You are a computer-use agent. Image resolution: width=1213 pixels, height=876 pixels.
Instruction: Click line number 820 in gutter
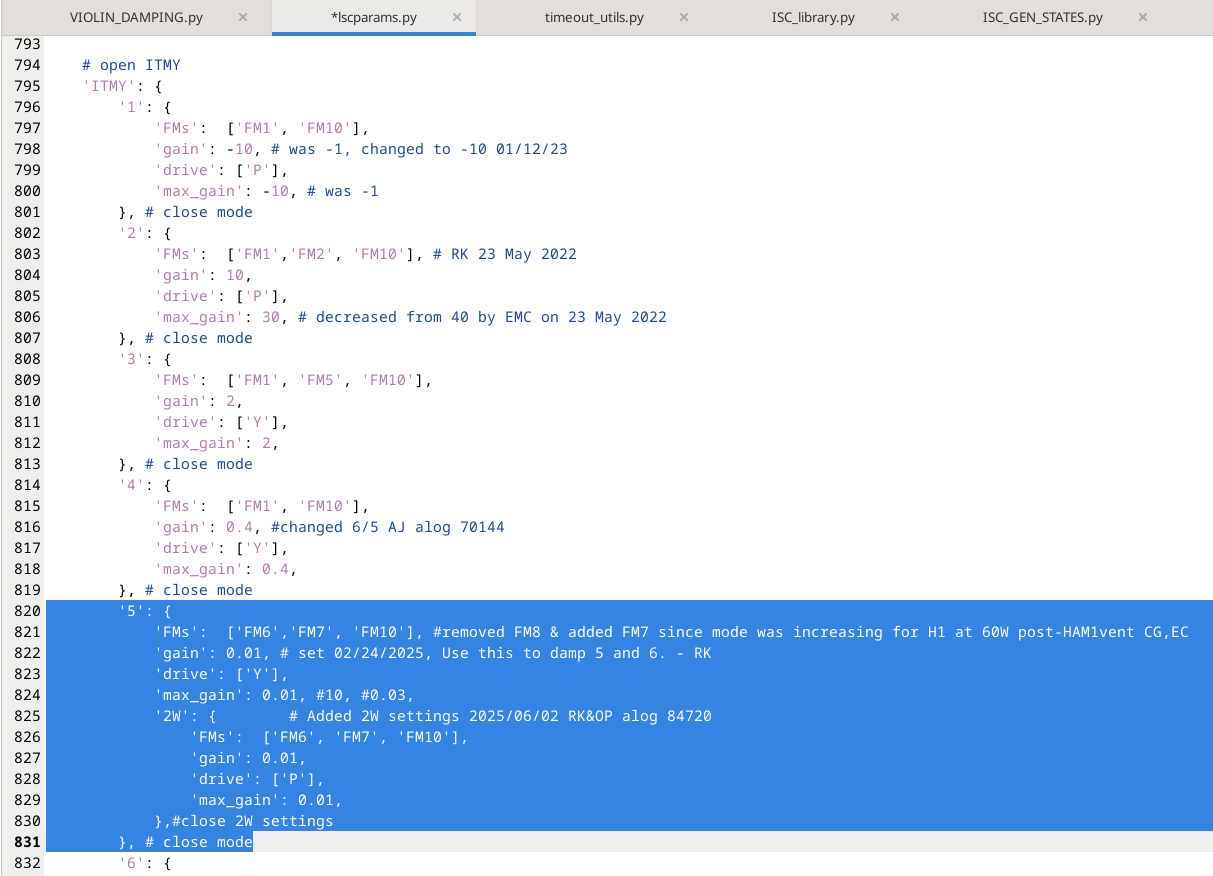pos(27,611)
